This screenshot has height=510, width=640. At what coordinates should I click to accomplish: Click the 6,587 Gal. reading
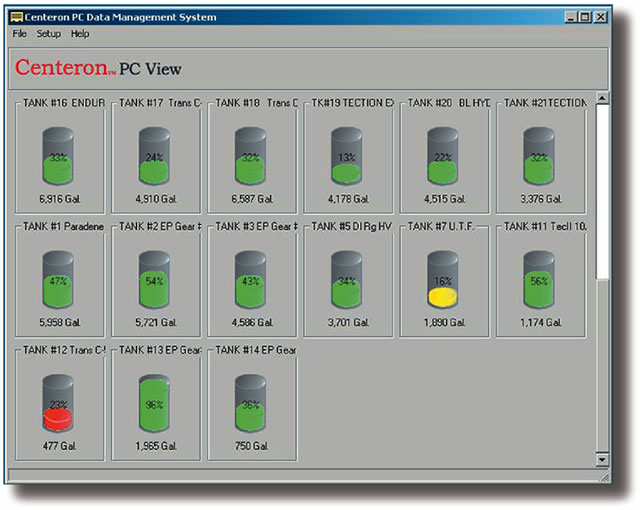[252, 199]
